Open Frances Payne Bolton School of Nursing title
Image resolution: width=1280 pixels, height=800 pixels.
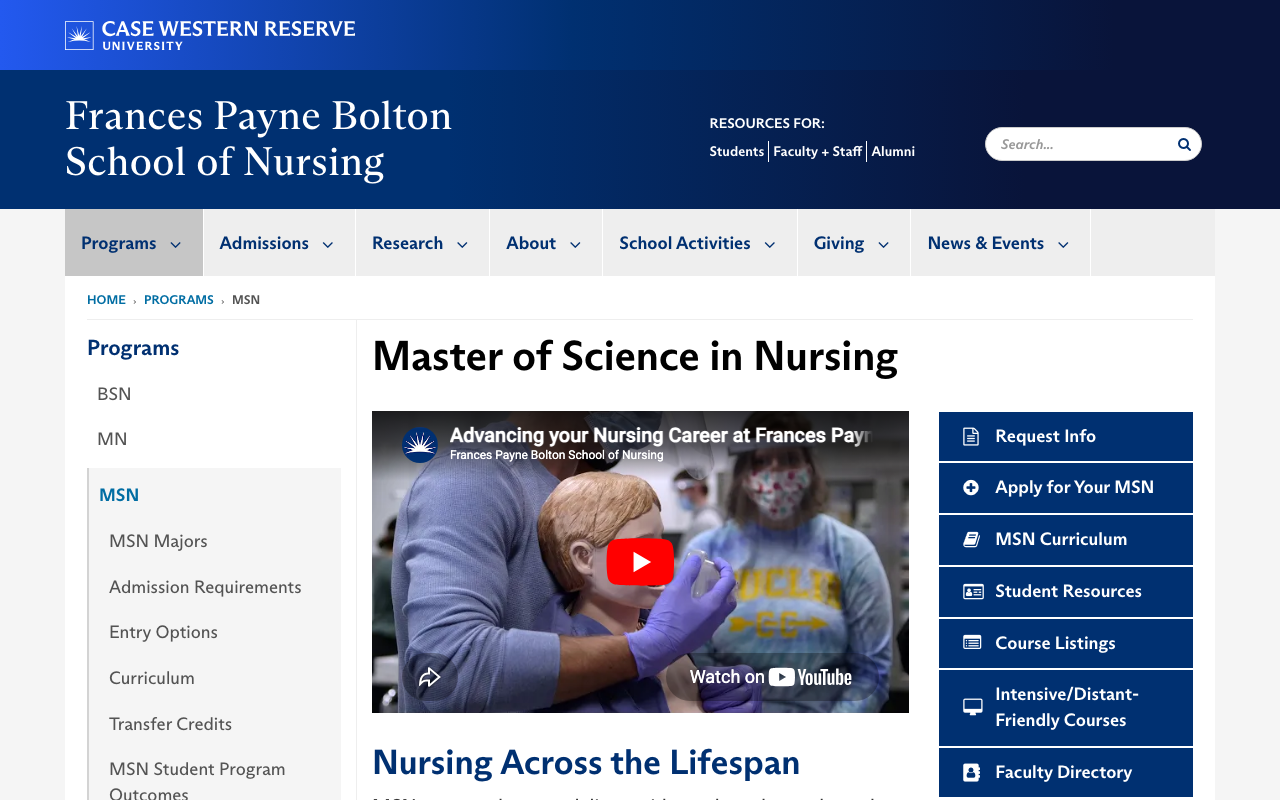(258, 139)
